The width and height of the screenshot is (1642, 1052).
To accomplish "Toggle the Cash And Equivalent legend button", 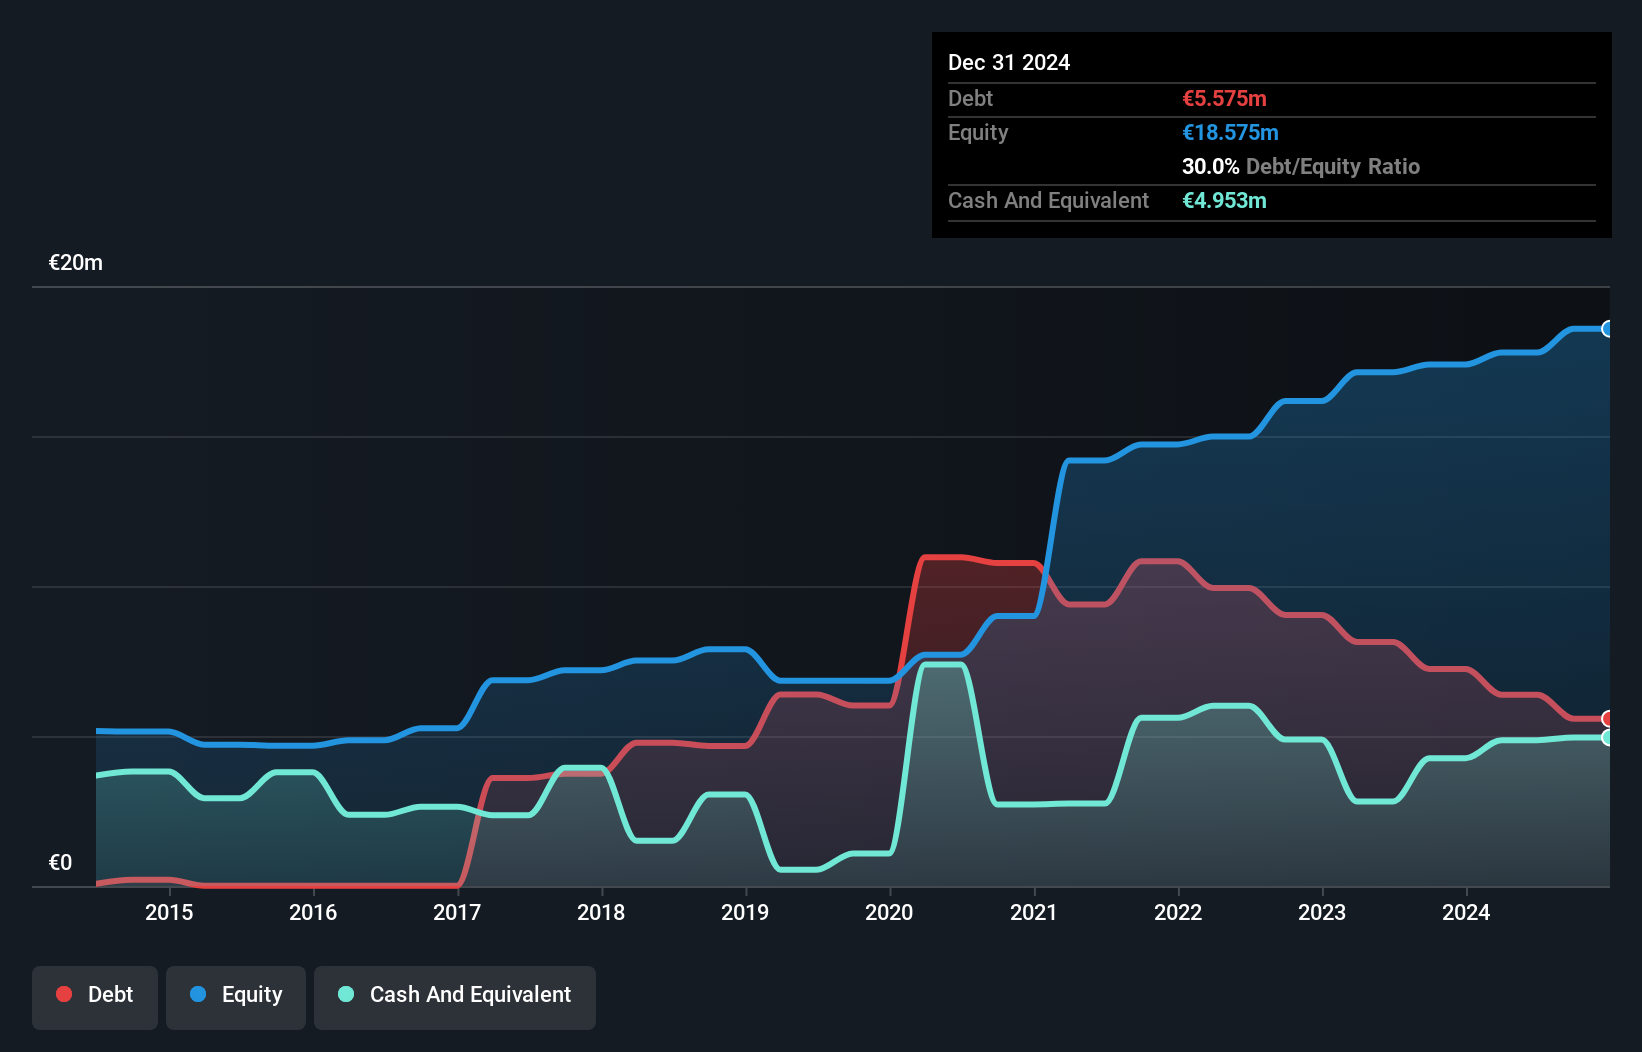I will point(455,997).
